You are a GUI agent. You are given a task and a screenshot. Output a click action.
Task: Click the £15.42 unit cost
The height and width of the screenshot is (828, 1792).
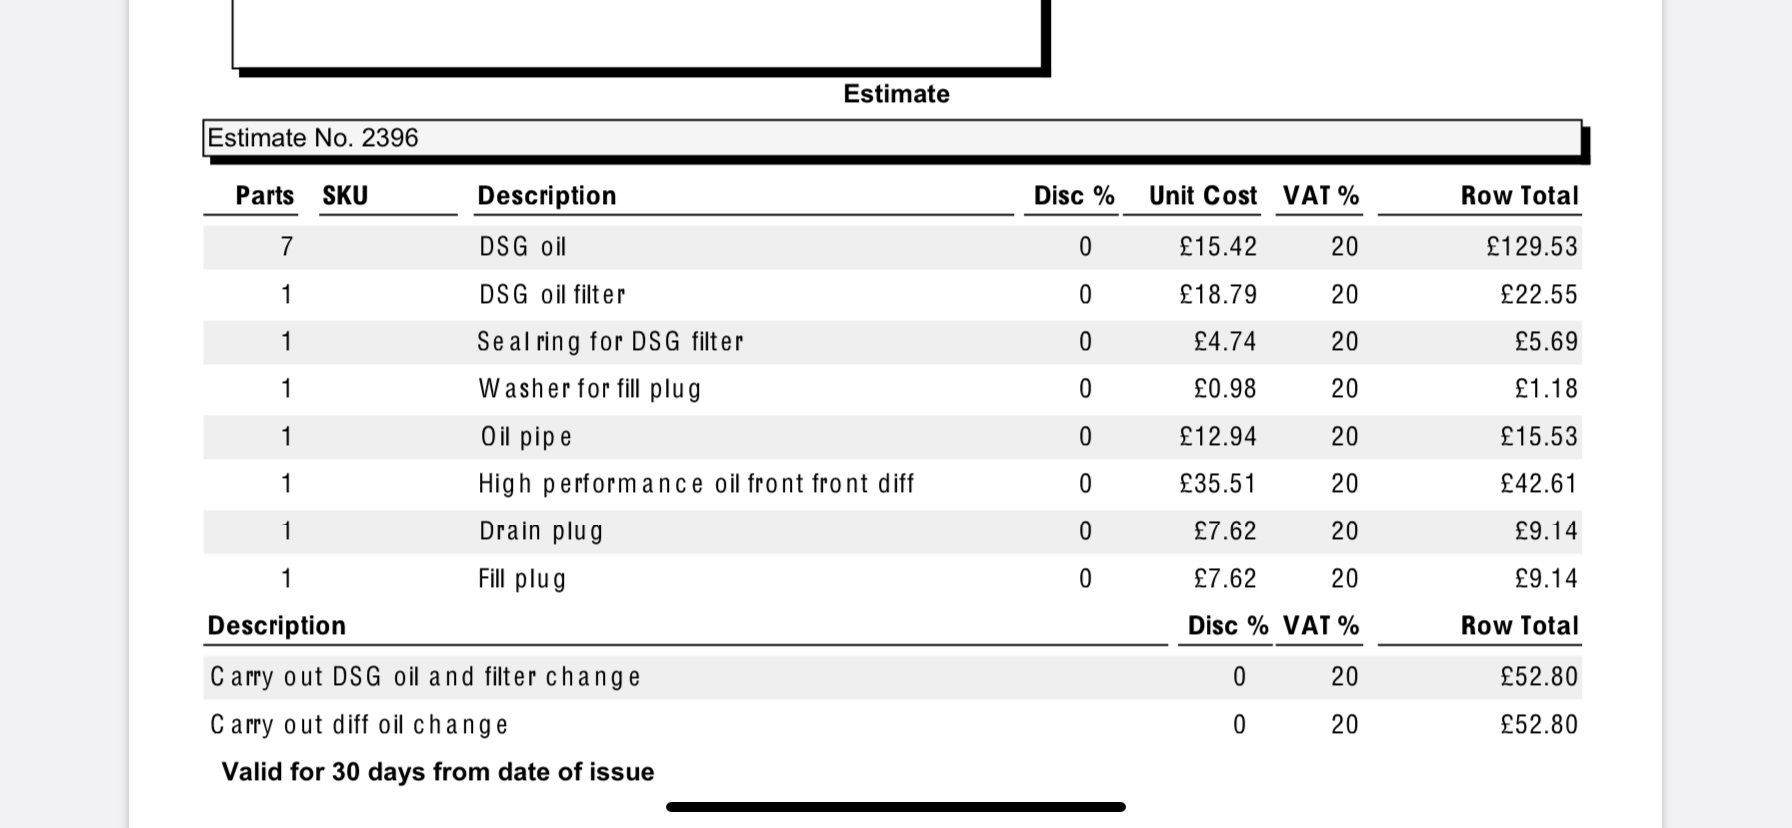click(x=1218, y=247)
